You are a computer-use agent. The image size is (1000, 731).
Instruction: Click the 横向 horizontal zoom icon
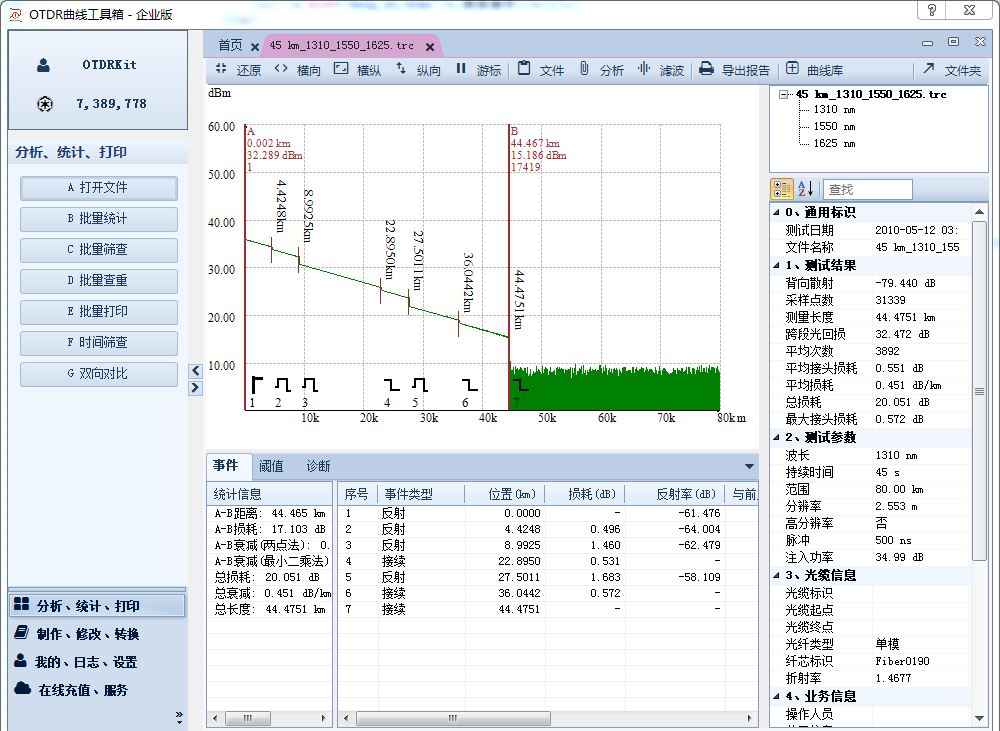(x=281, y=70)
